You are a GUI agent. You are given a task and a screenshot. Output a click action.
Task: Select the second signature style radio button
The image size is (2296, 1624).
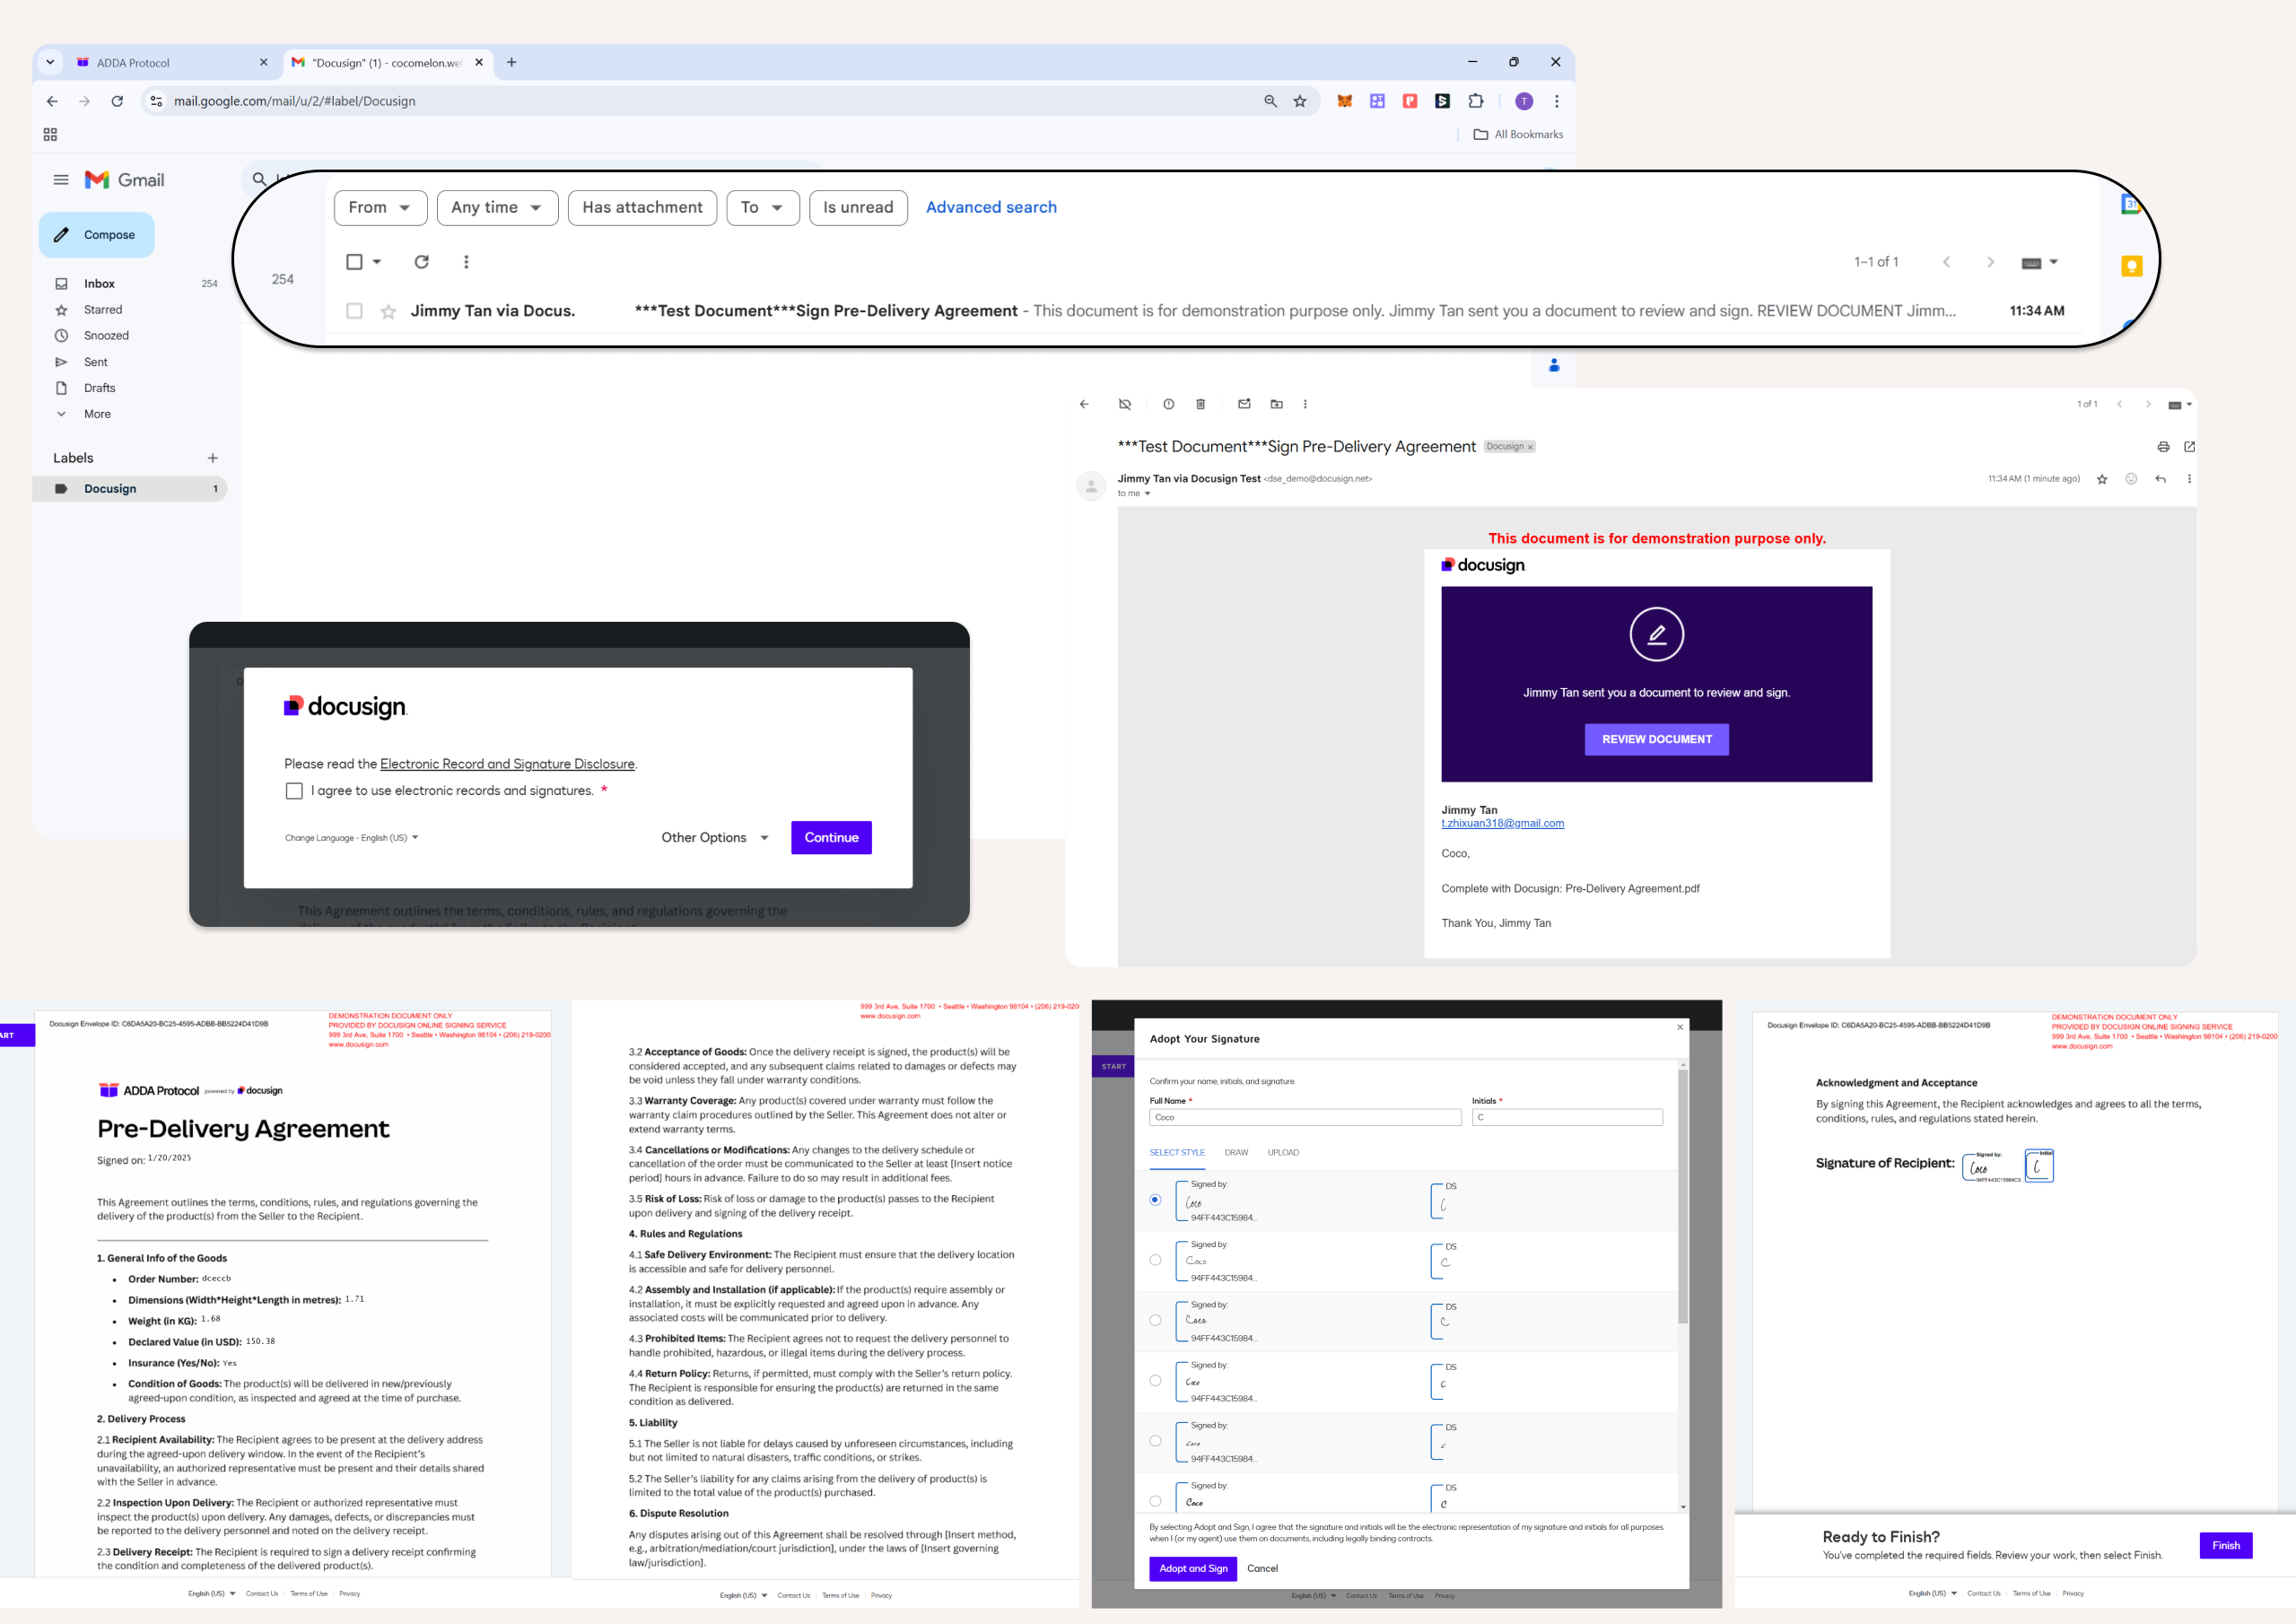tap(1155, 1260)
